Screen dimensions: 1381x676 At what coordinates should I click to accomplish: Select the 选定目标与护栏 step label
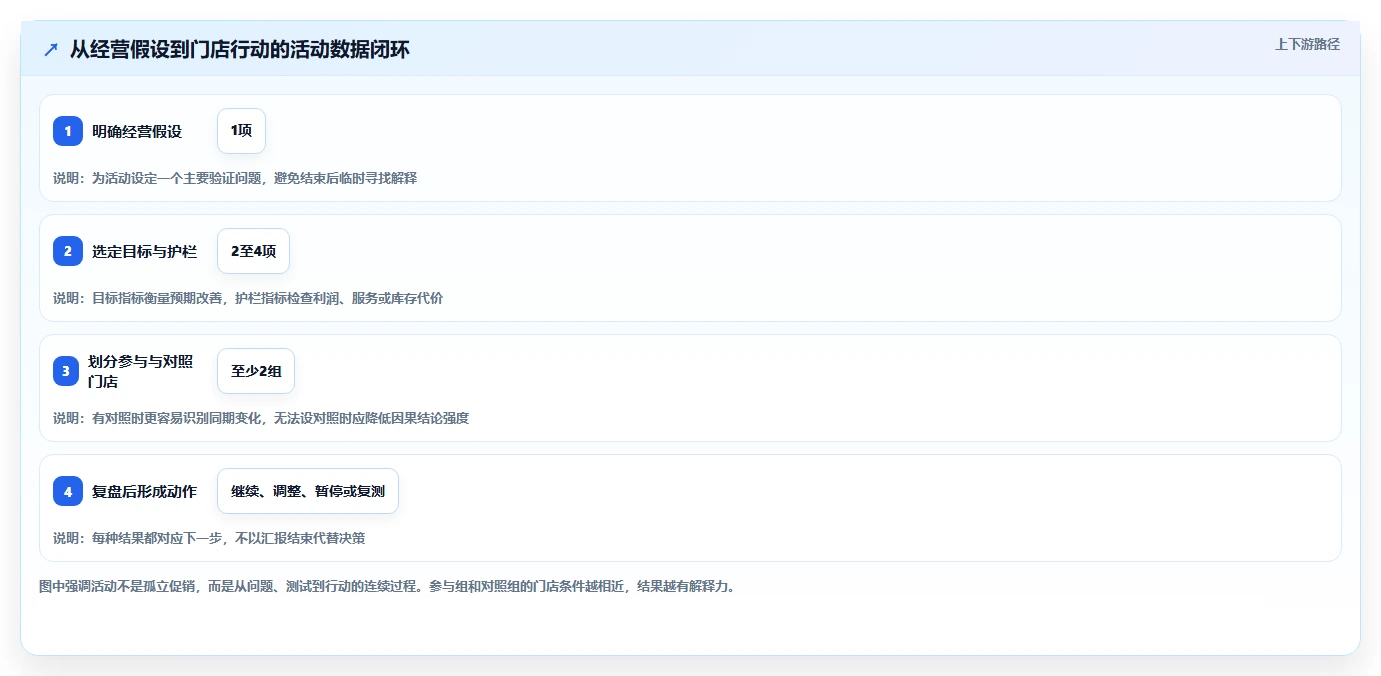tap(144, 251)
